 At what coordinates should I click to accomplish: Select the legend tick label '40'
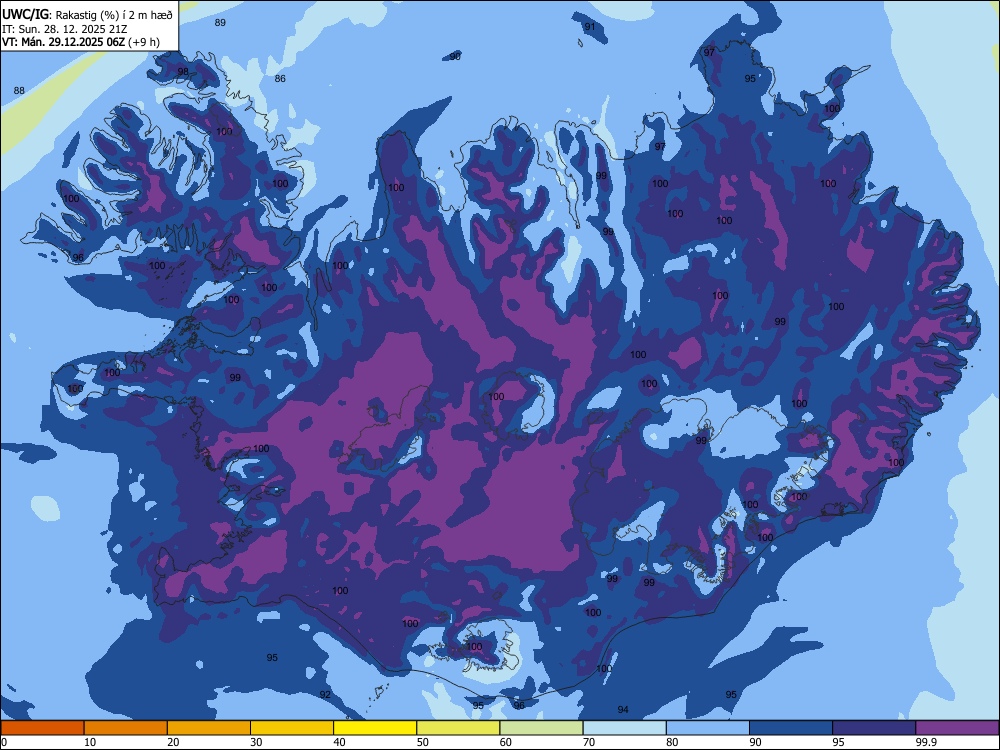point(340,742)
